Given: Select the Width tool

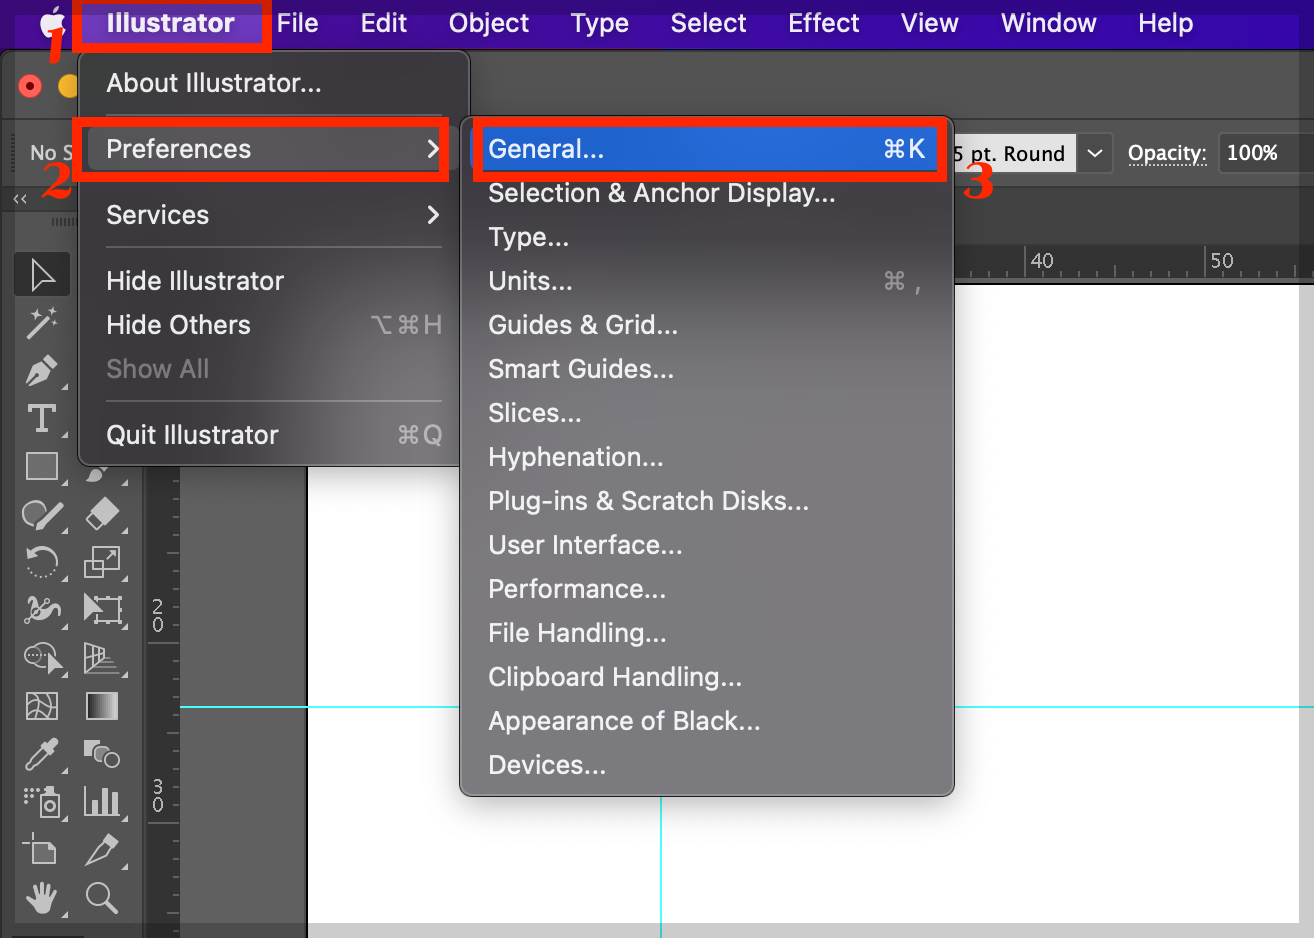Looking at the screenshot, I should 42,609.
